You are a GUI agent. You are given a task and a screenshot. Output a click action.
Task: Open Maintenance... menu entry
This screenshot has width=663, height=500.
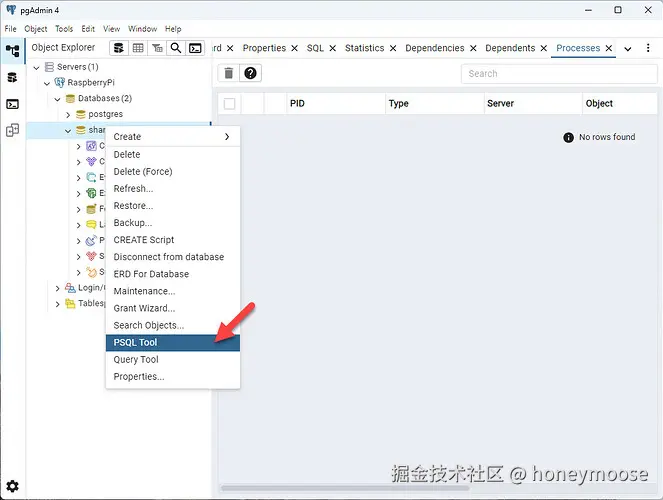click(x=173, y=291)
